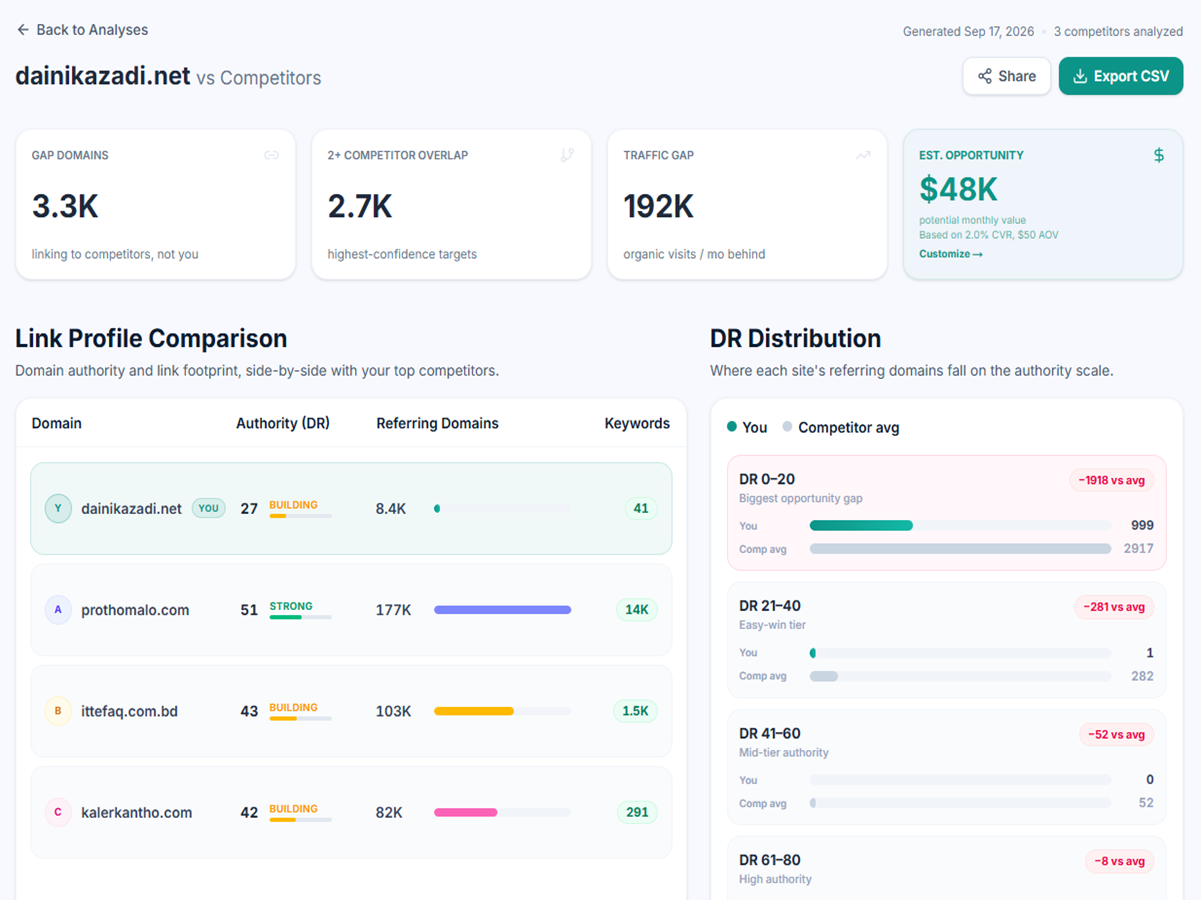Click the 2.7K competitor overlap value
Screen dimensions: 1201x900
pyautogui.click(x=360, y=206)
